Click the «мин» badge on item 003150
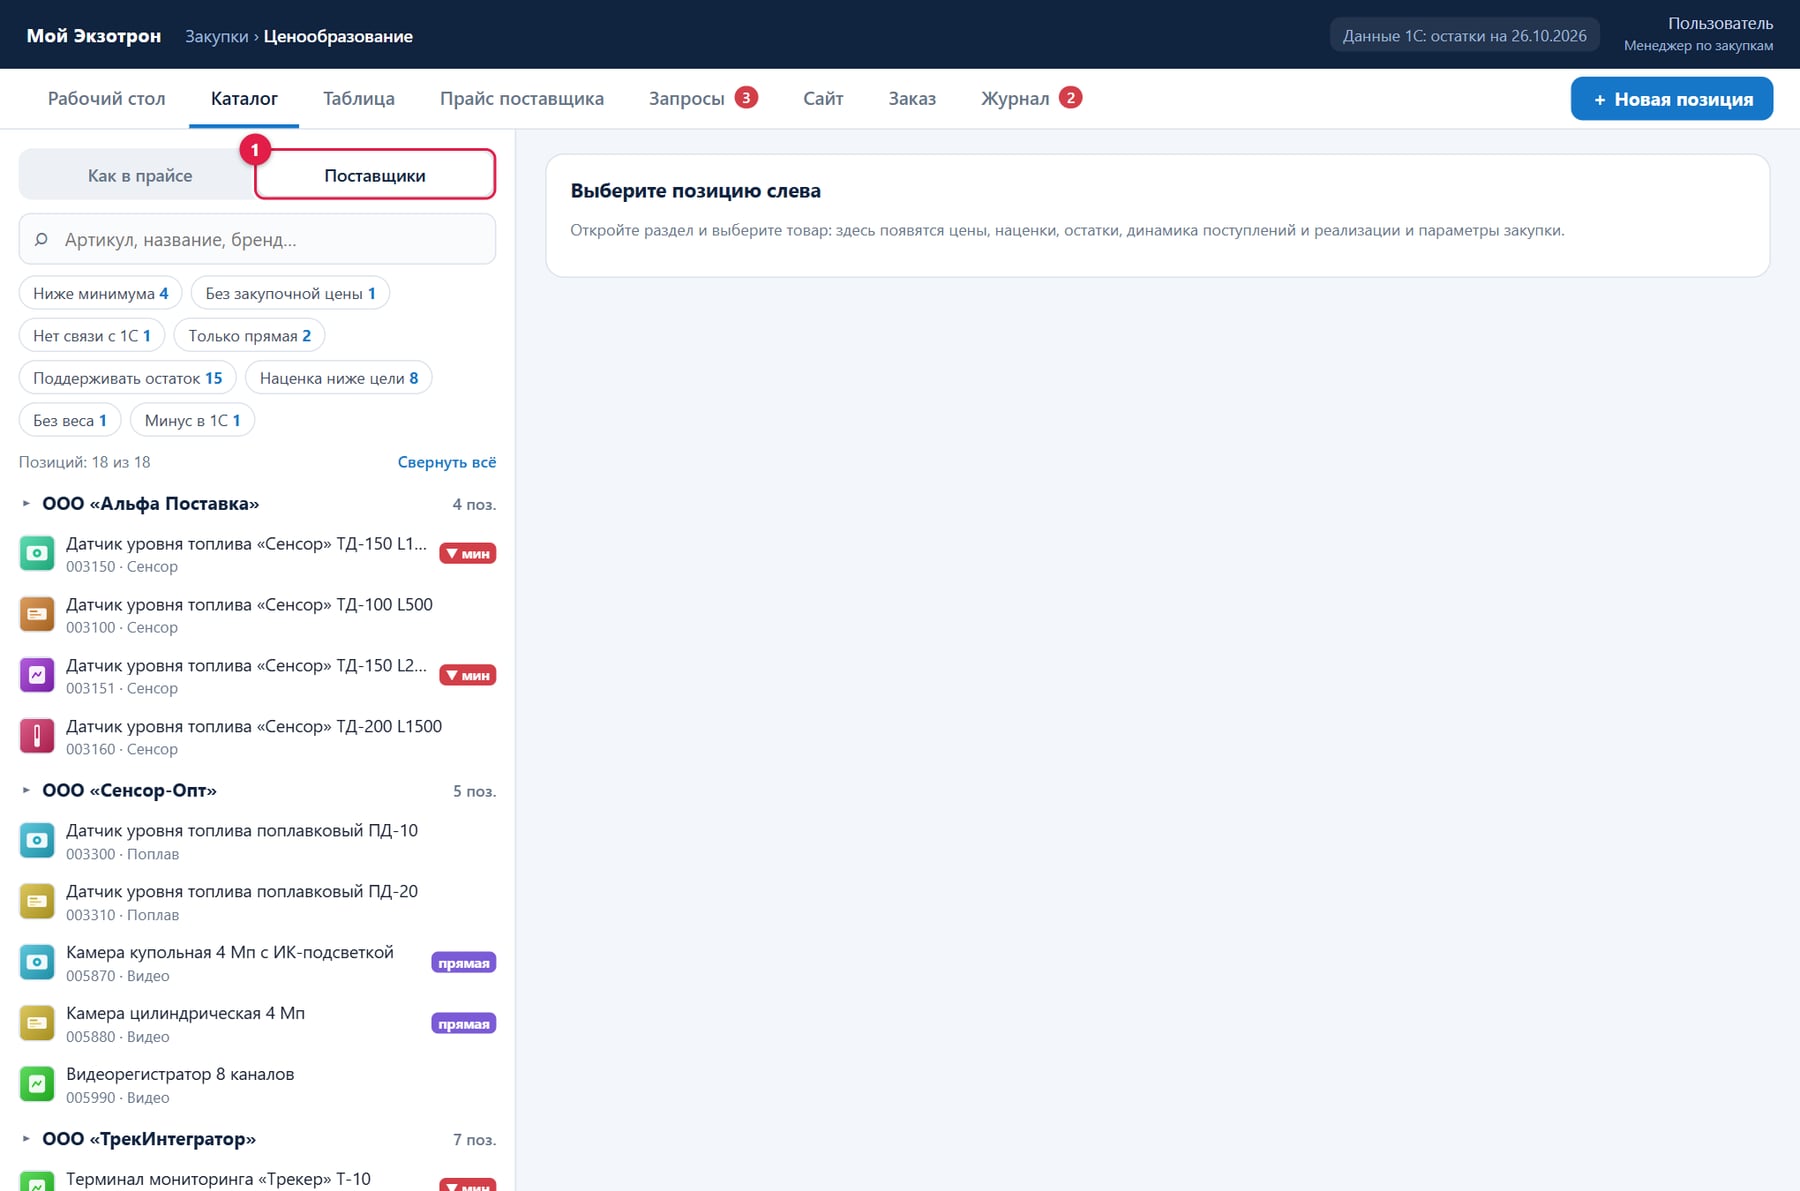 (468, 554)
